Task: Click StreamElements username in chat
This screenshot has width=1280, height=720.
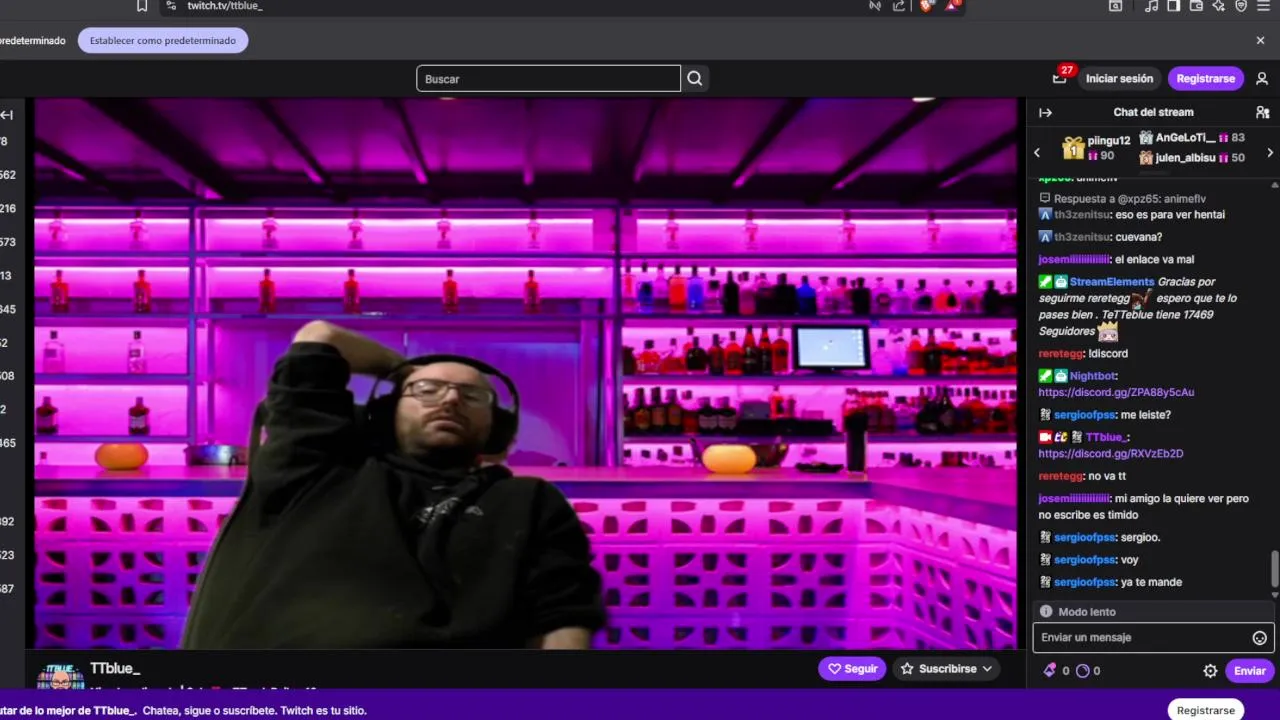Action: [1112, 282]
